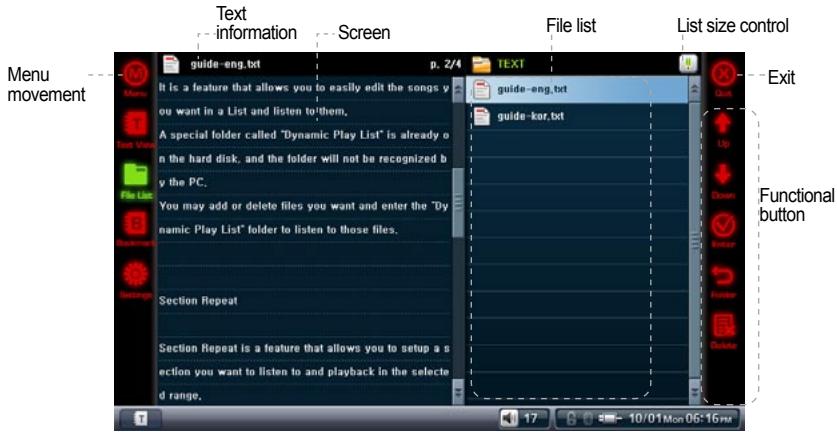The width and height of the screenshot is (837, 432).
Task: Select the green File List icon
Action: tap(136, 176)
